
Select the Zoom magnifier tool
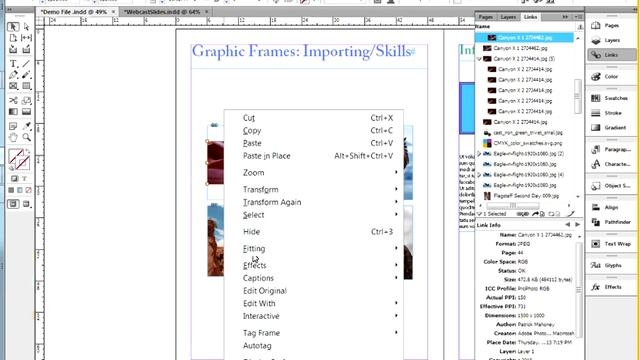[27, 137]
